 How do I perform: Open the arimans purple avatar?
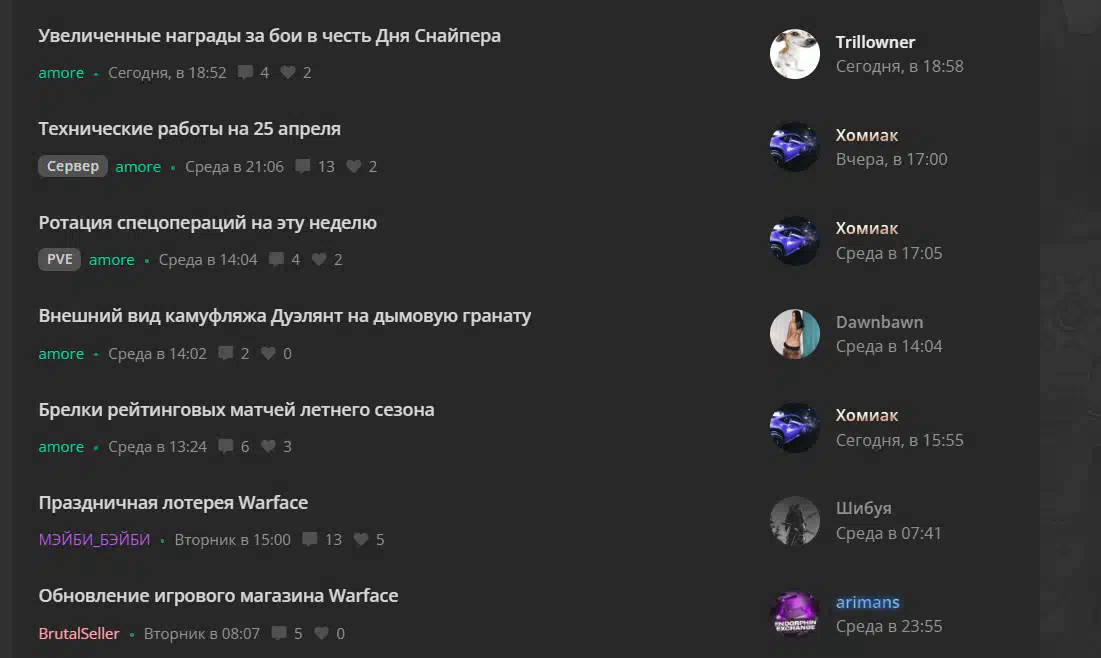point(795,614)
